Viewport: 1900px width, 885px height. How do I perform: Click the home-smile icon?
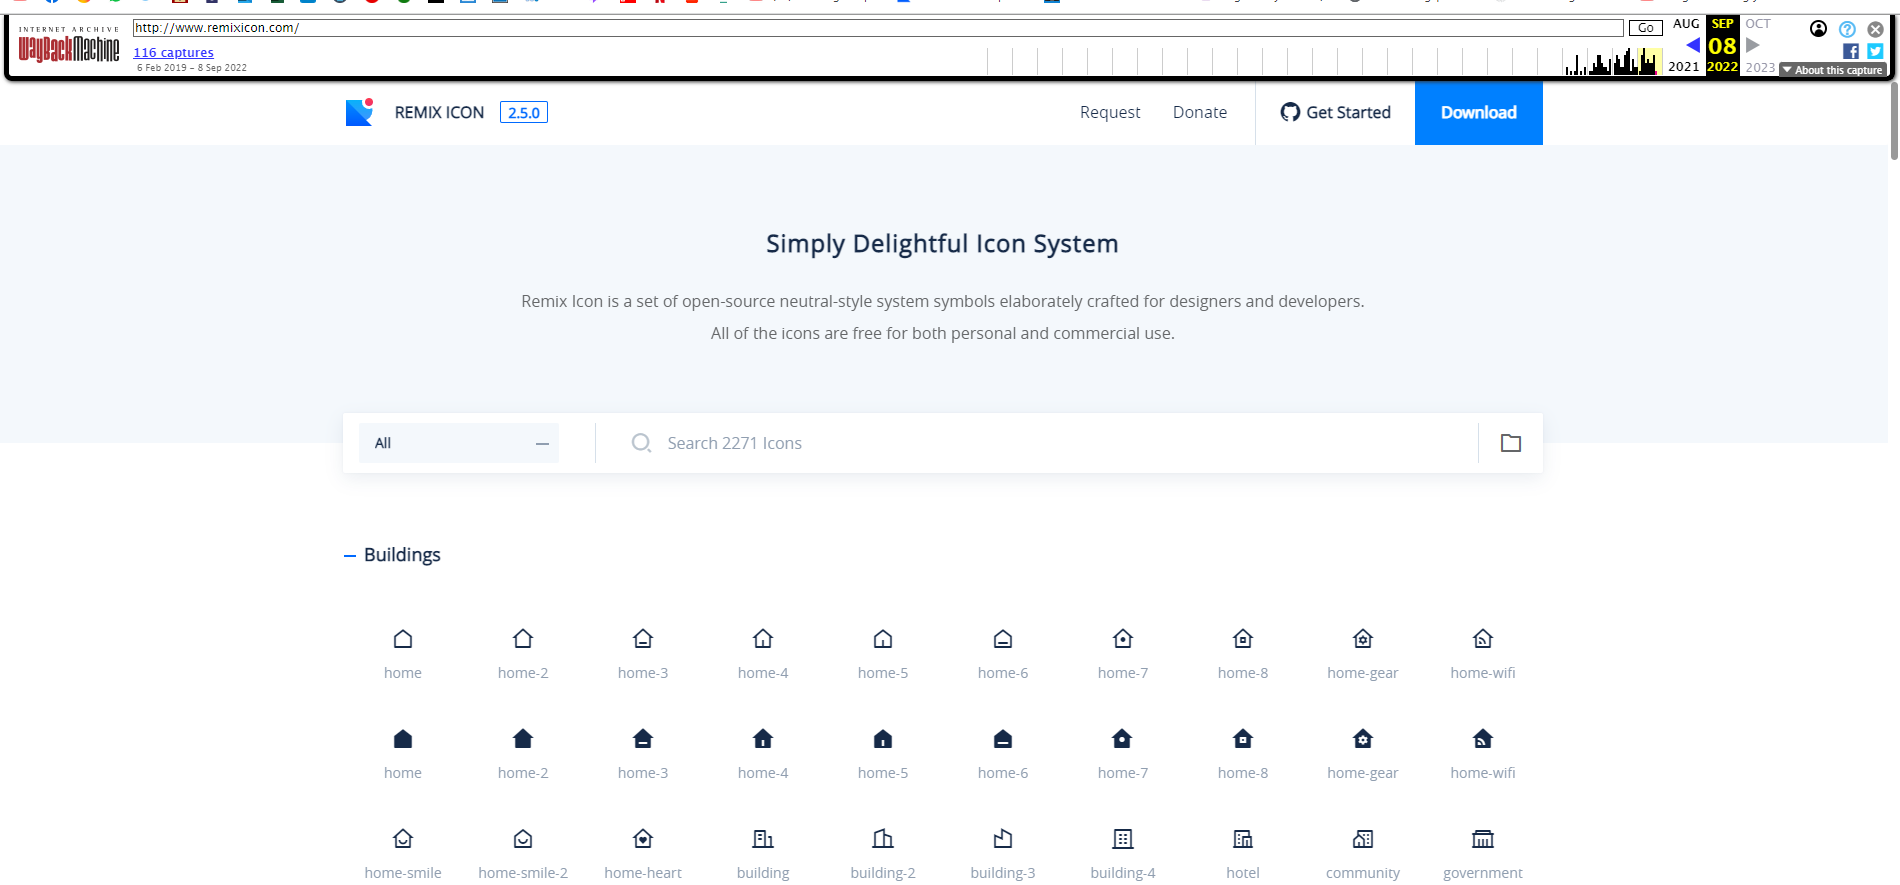[403, 839]
